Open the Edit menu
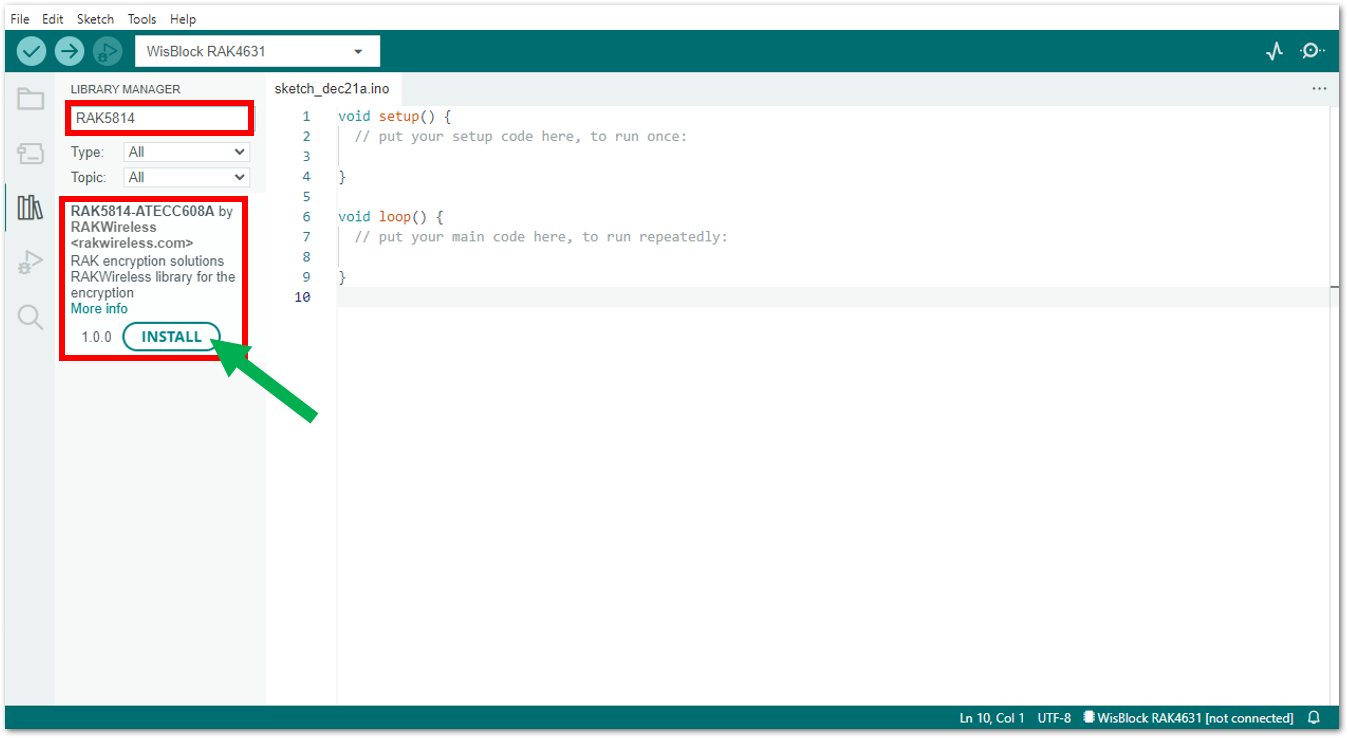The width and height of the screenshot is (1348, 738). click(x=53, y=19)
